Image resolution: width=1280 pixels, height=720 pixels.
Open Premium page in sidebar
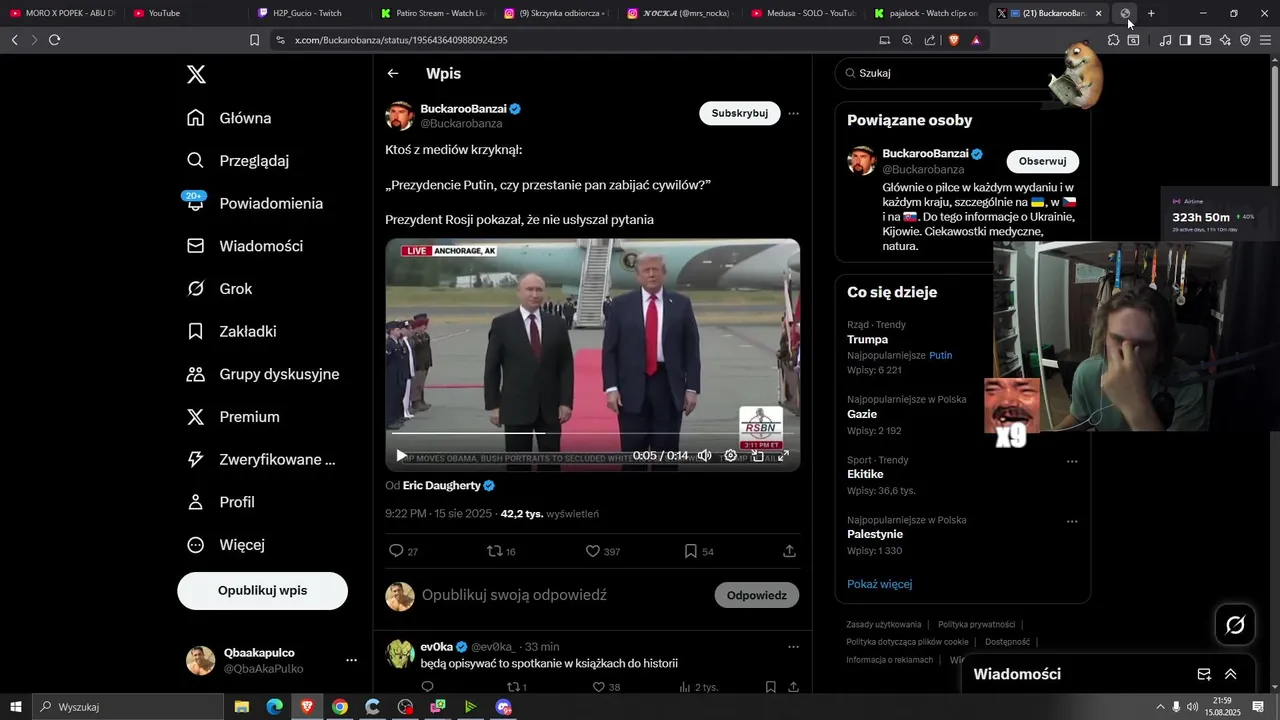232,417
